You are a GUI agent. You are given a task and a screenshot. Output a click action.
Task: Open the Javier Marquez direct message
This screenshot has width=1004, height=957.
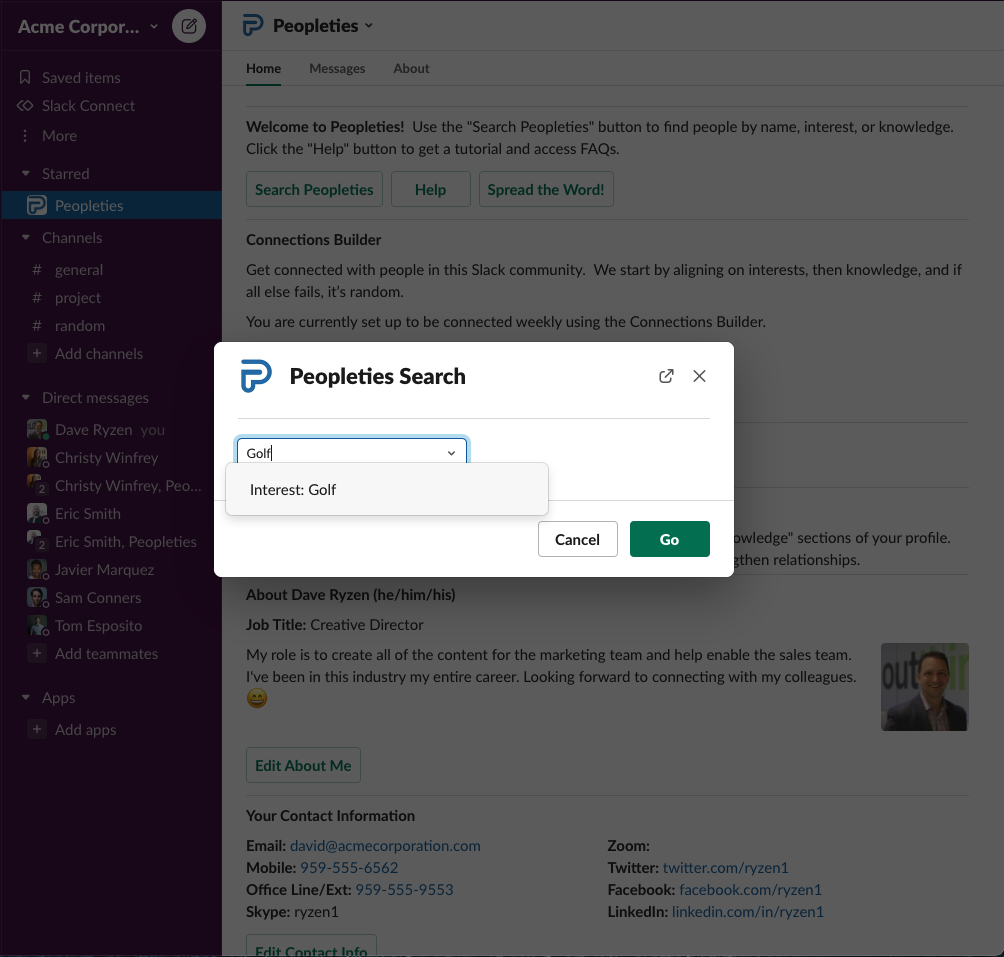coord(112,570)
